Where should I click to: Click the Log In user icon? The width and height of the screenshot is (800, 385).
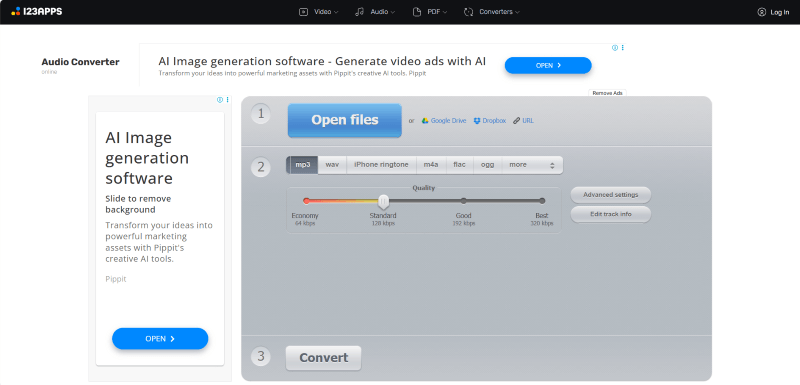[x=762, y=12]
